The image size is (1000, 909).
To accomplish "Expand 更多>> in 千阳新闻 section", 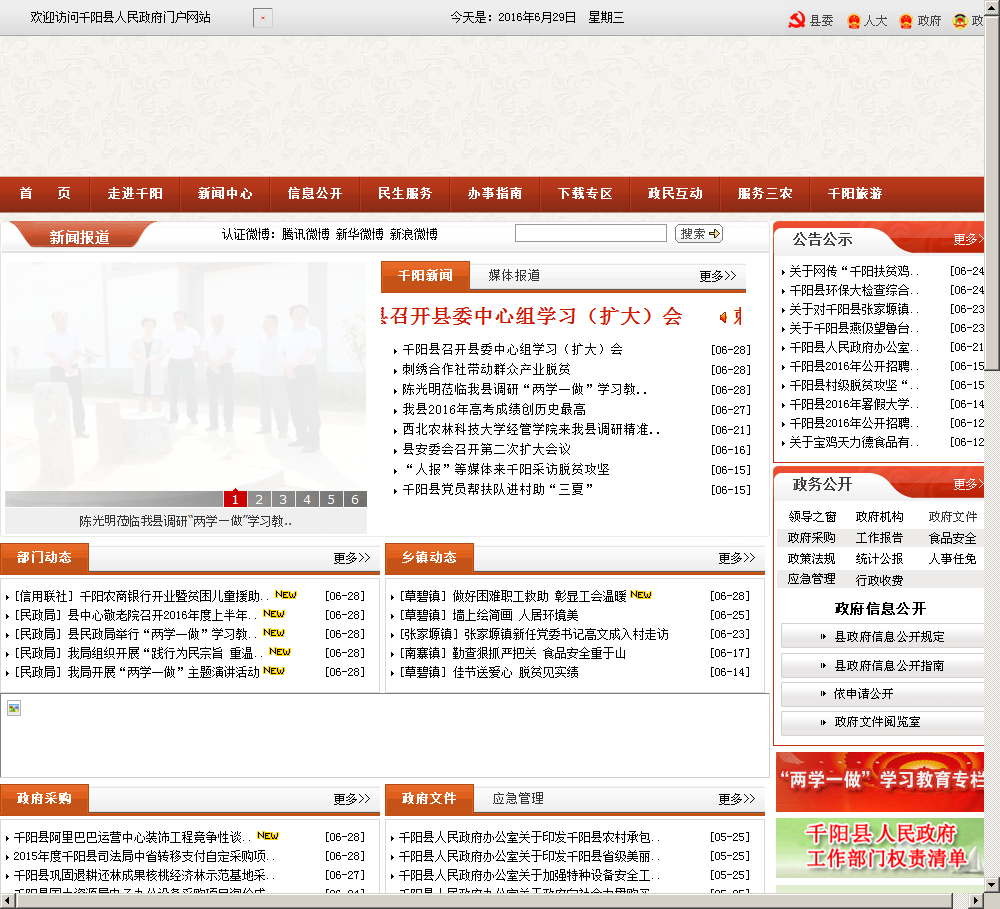I will click(x=718, y=276).
